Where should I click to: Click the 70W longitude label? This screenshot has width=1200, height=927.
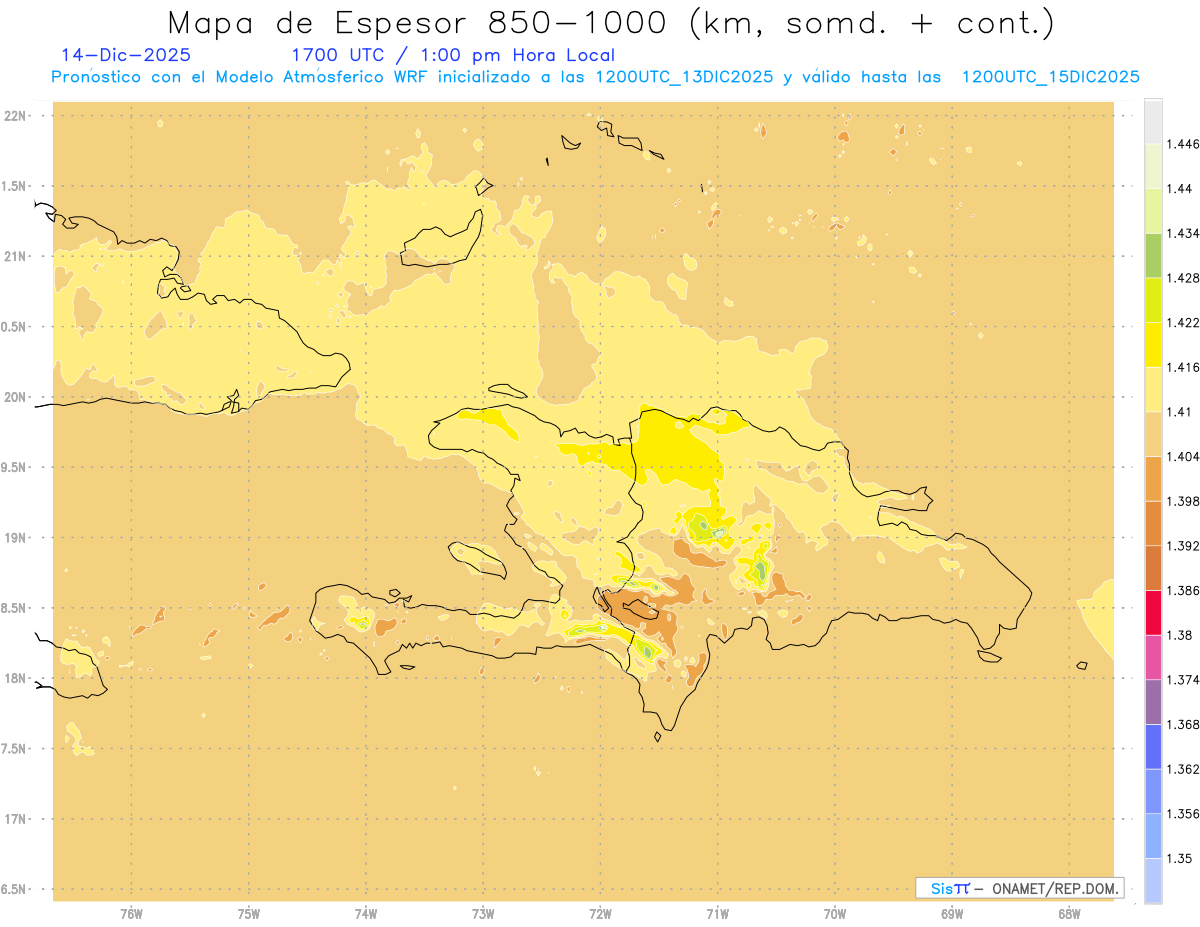pos(835,914)
